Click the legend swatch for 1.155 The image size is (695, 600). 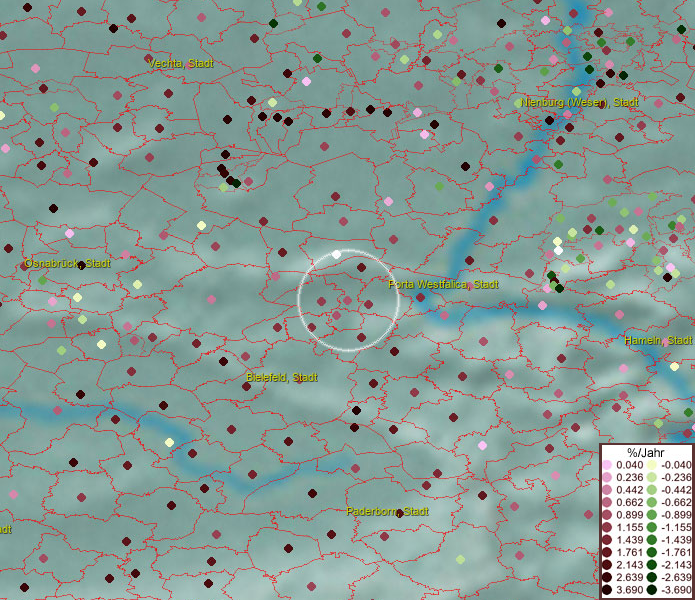pos(607,527)
